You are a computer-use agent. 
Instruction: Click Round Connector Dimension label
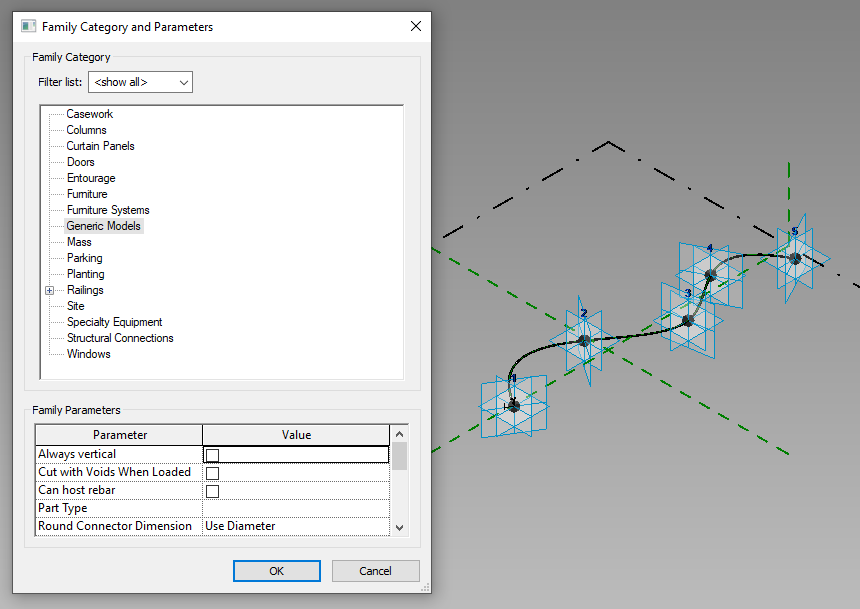pyautogui.click(x=115, y=526)
